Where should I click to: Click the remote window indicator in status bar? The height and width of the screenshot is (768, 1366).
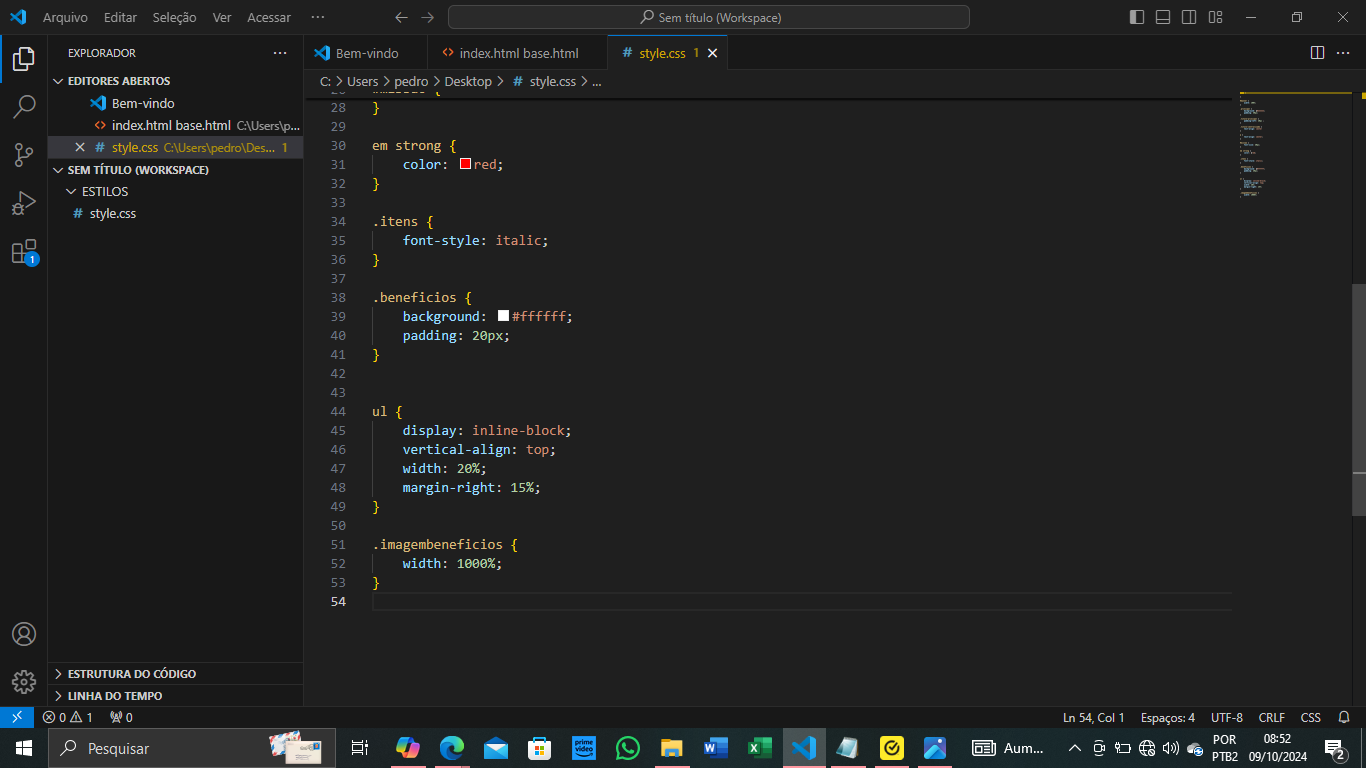(17, 717)
